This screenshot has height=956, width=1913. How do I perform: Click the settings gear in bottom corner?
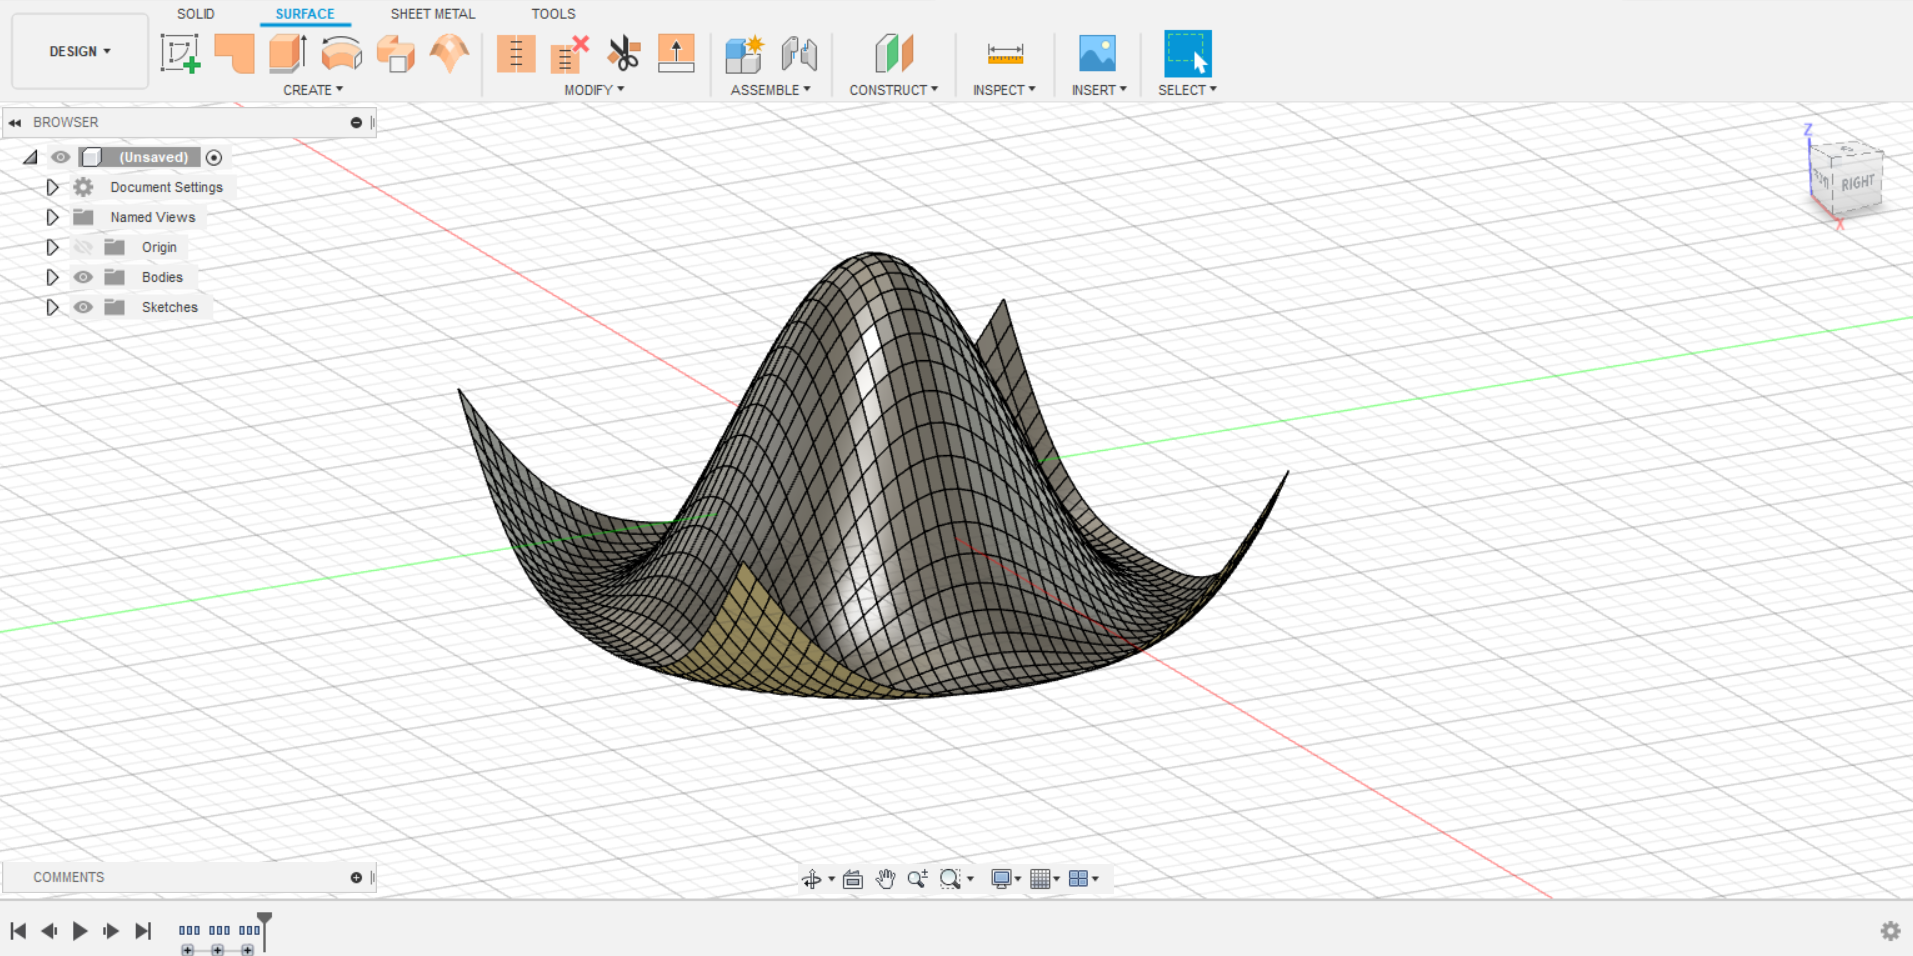click(1890, 931)
